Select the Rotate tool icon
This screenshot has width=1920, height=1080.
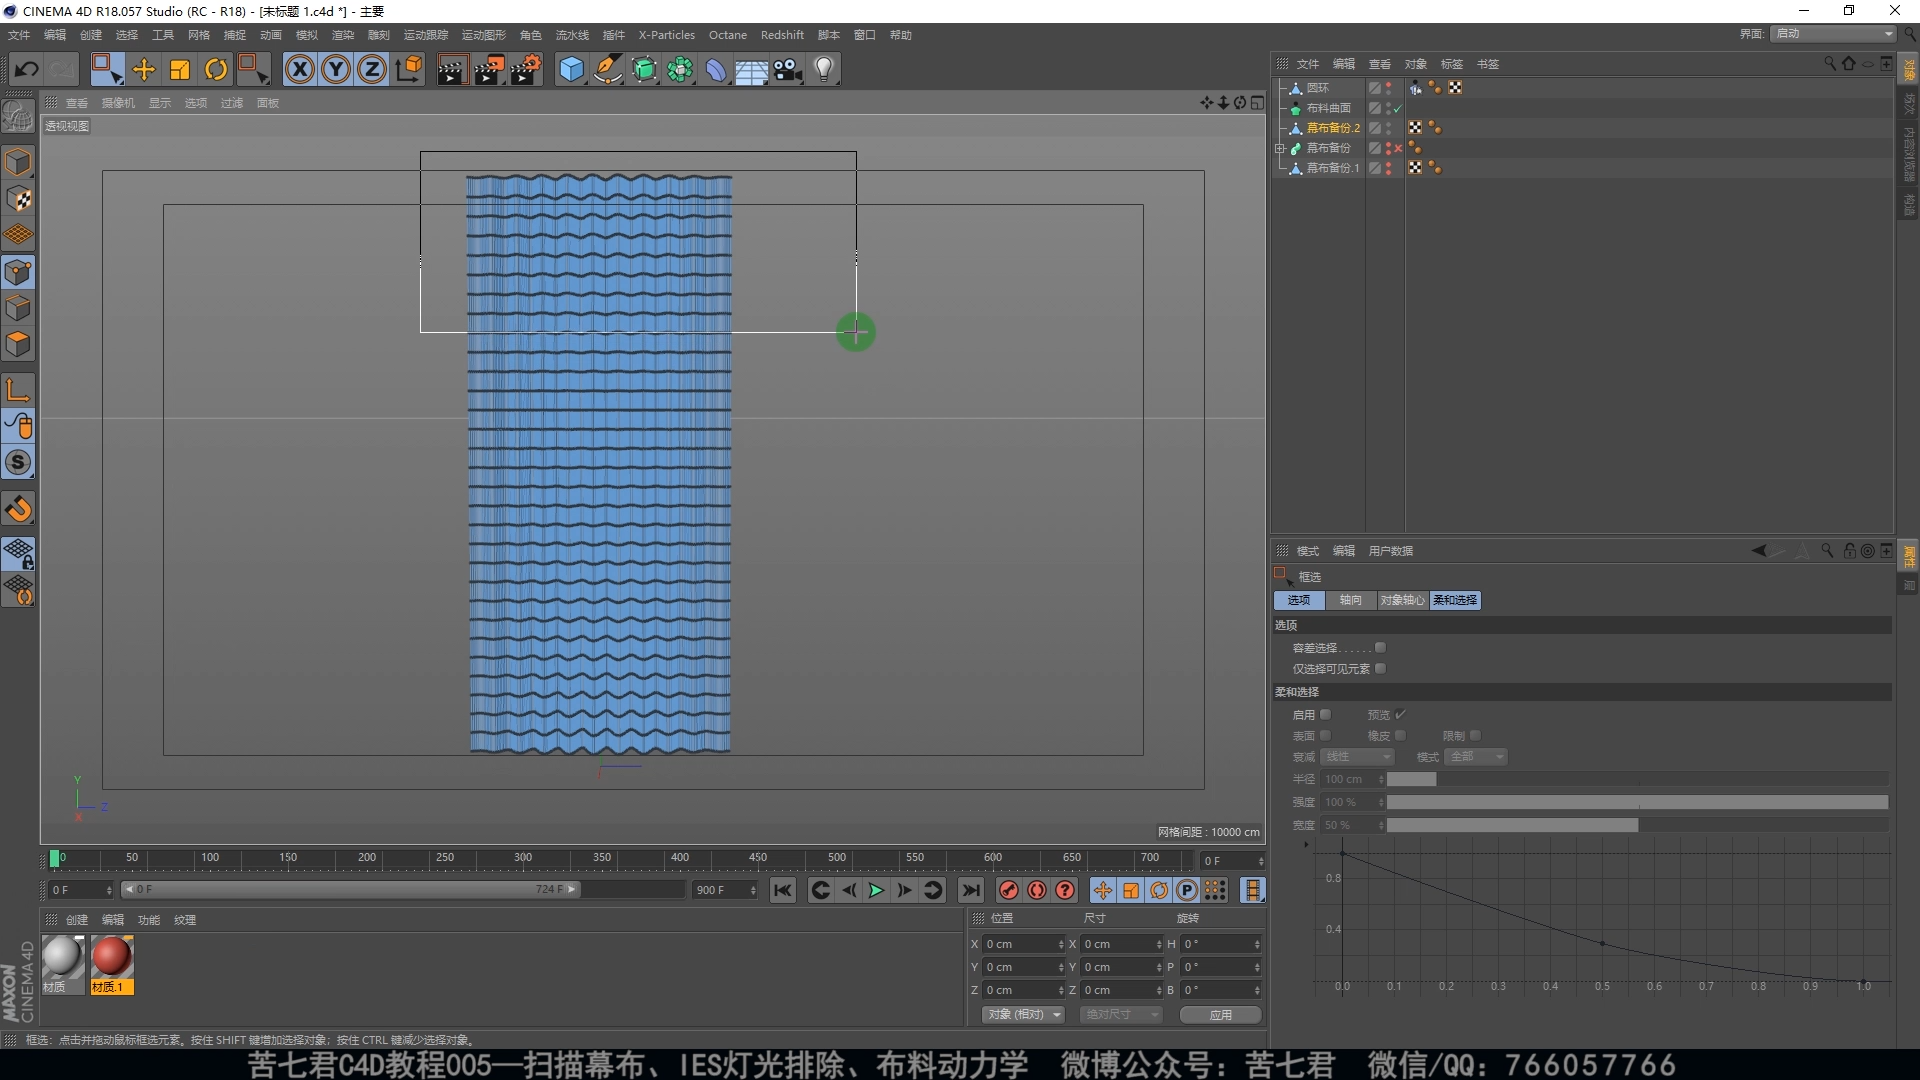click(216, 69)
